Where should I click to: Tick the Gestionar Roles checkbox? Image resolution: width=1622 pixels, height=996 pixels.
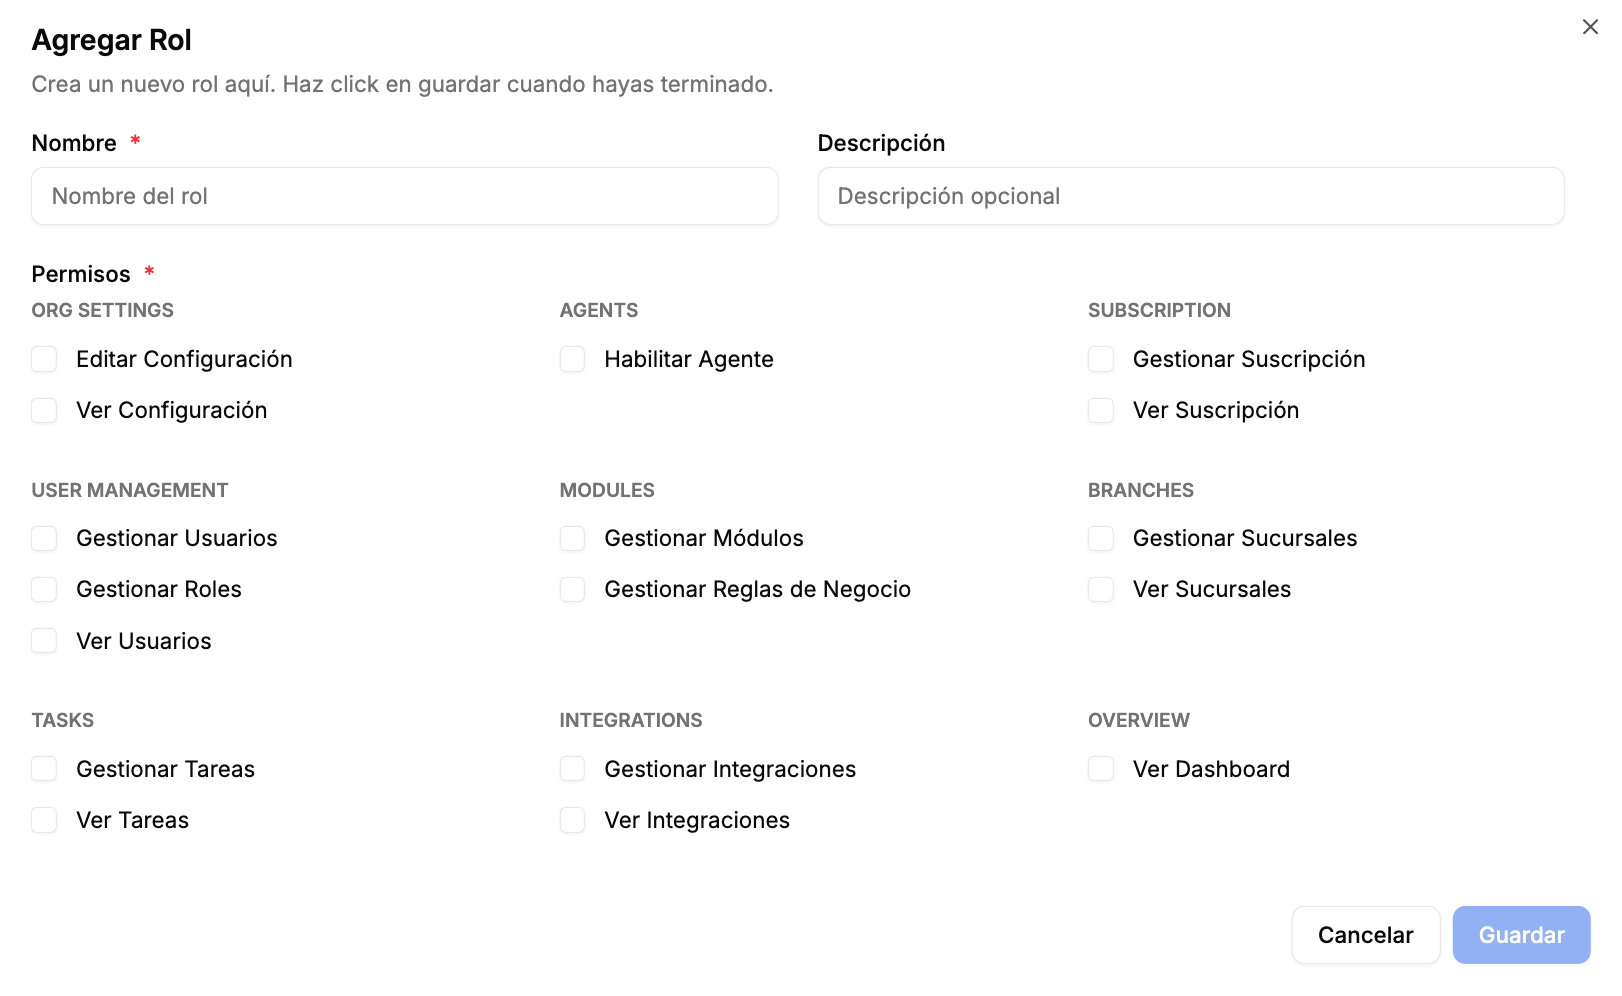(44, 589)
